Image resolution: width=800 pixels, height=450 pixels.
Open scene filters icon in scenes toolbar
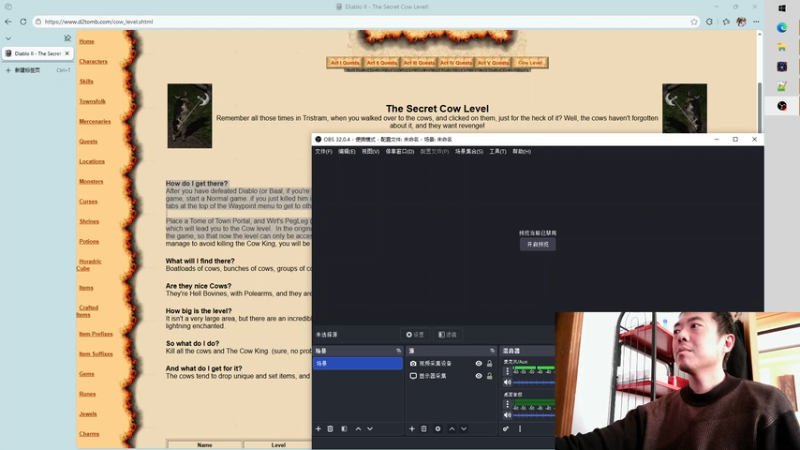point(344,429)
